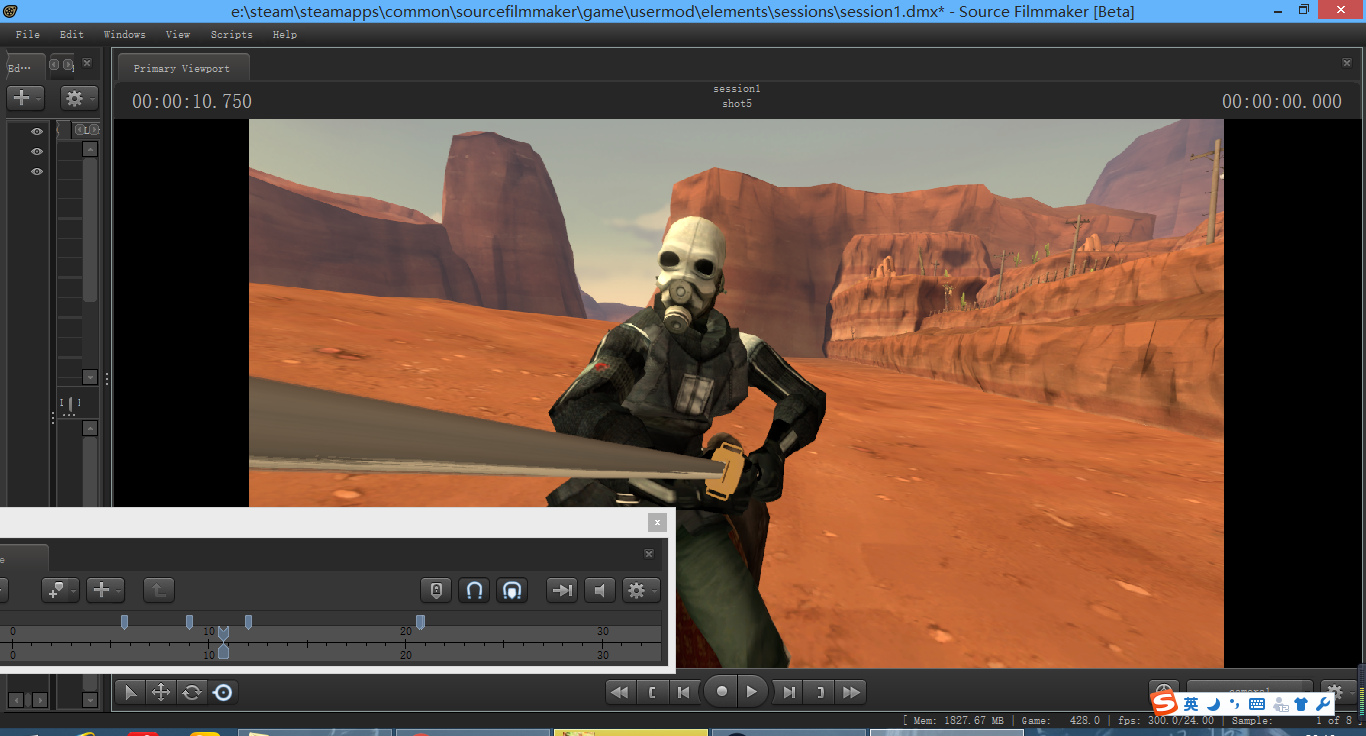Click the timeline bookmark near frame 20
The image size is (1366, 736).
(420, 622)
